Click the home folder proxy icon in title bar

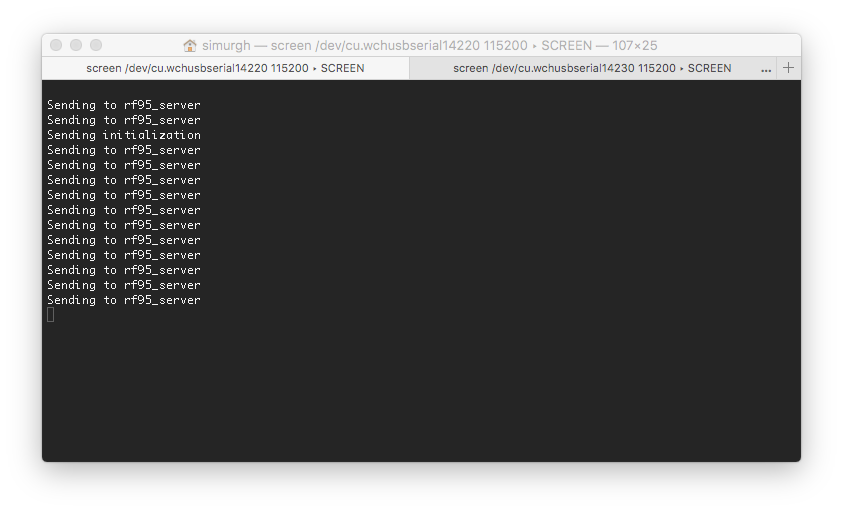[190, 46]
